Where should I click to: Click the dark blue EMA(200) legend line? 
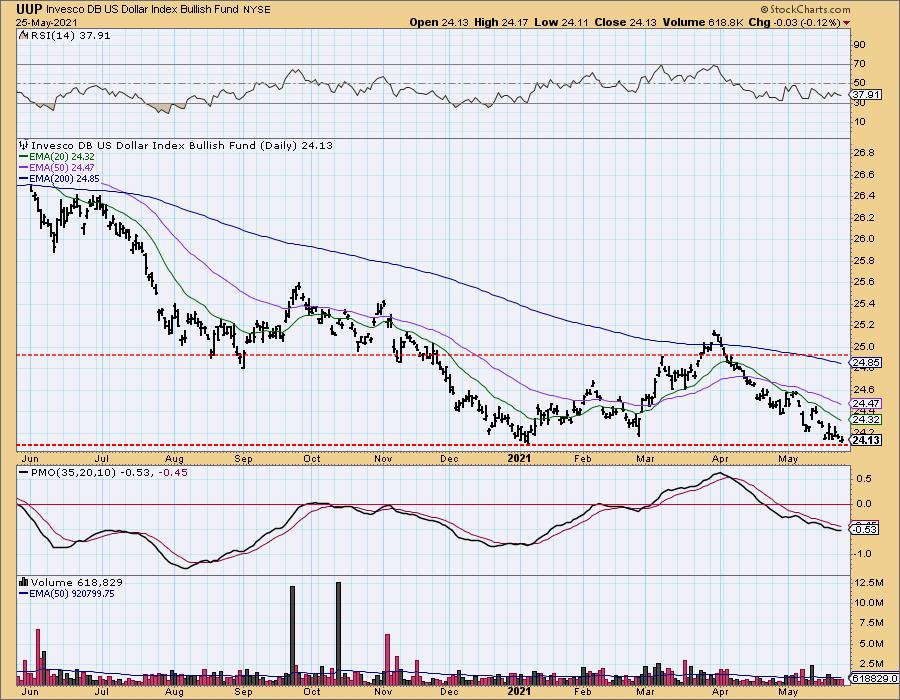click(24, 178)
